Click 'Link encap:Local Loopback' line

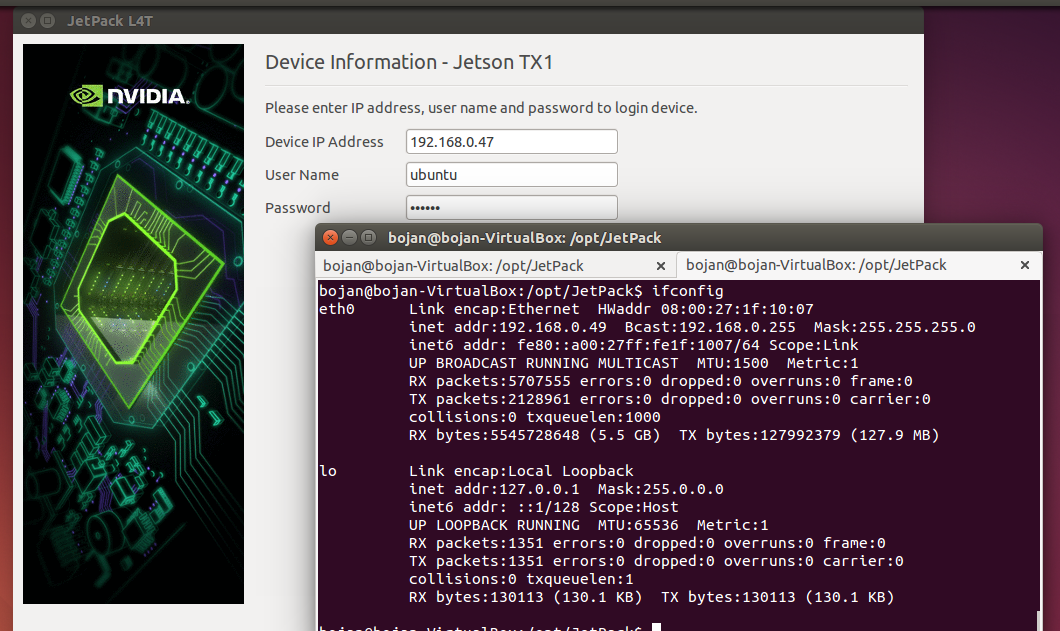click(521, 471)
